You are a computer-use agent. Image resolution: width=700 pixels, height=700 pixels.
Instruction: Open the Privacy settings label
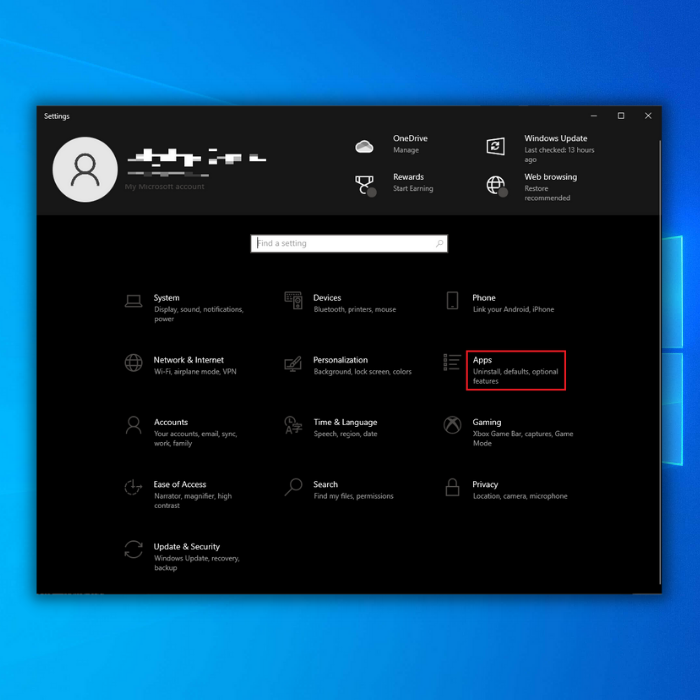tap(485, 484)
